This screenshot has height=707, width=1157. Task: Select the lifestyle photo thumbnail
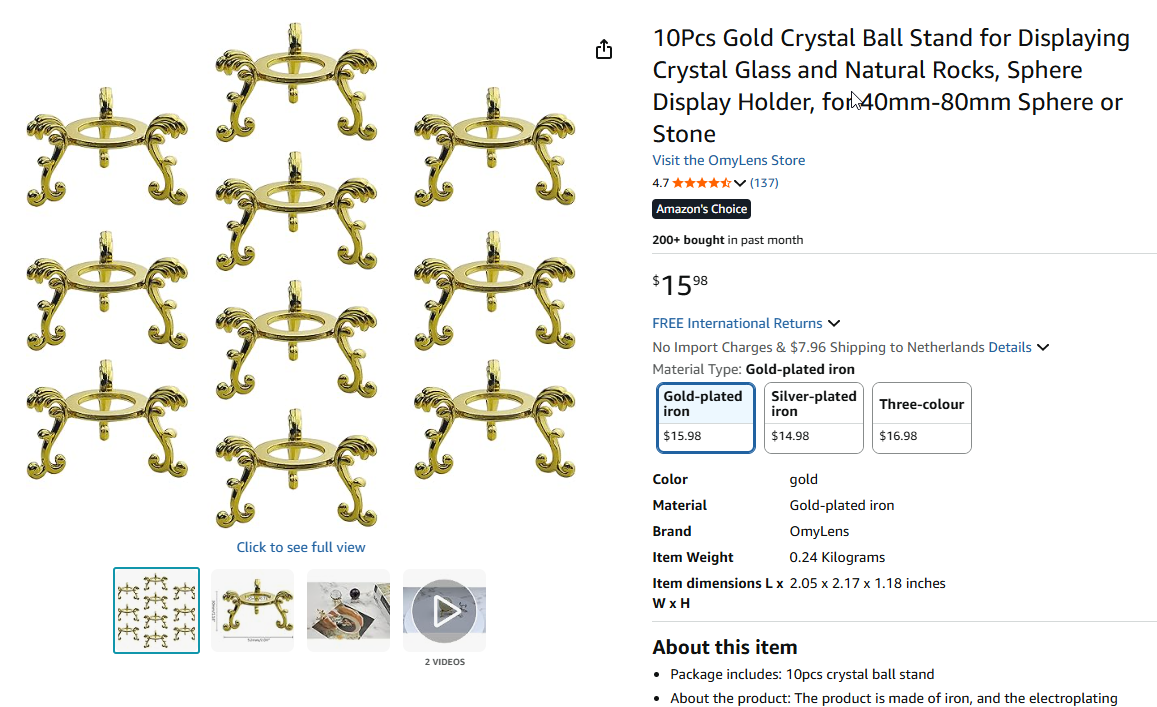coord(348,610)
